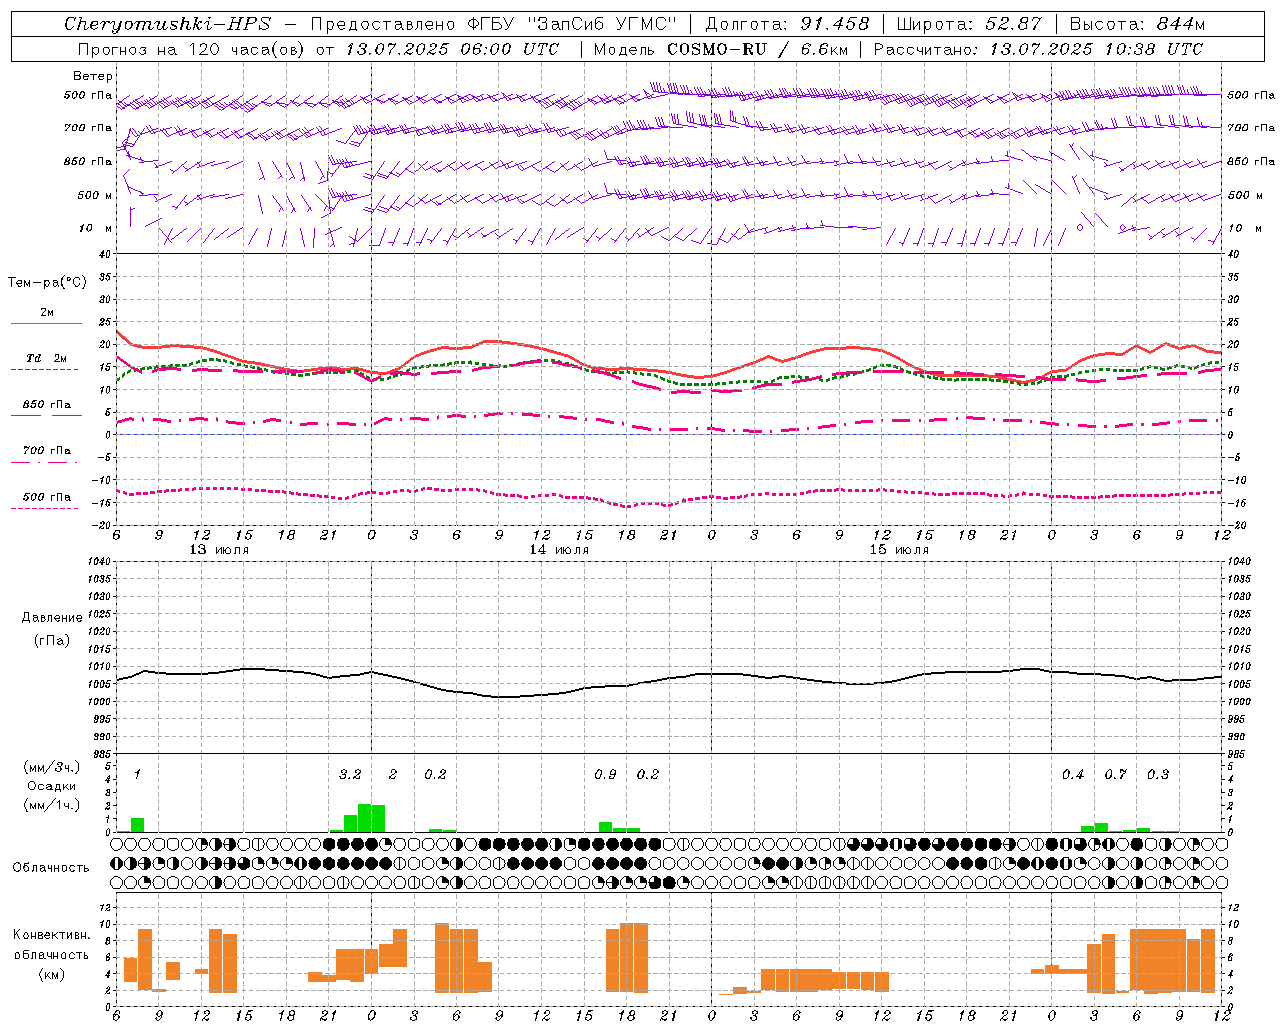Click '500 гПа' in the temperature legend
Image resolution: width=1280 pixels, height=1024 pixels.
pos(47,497)
